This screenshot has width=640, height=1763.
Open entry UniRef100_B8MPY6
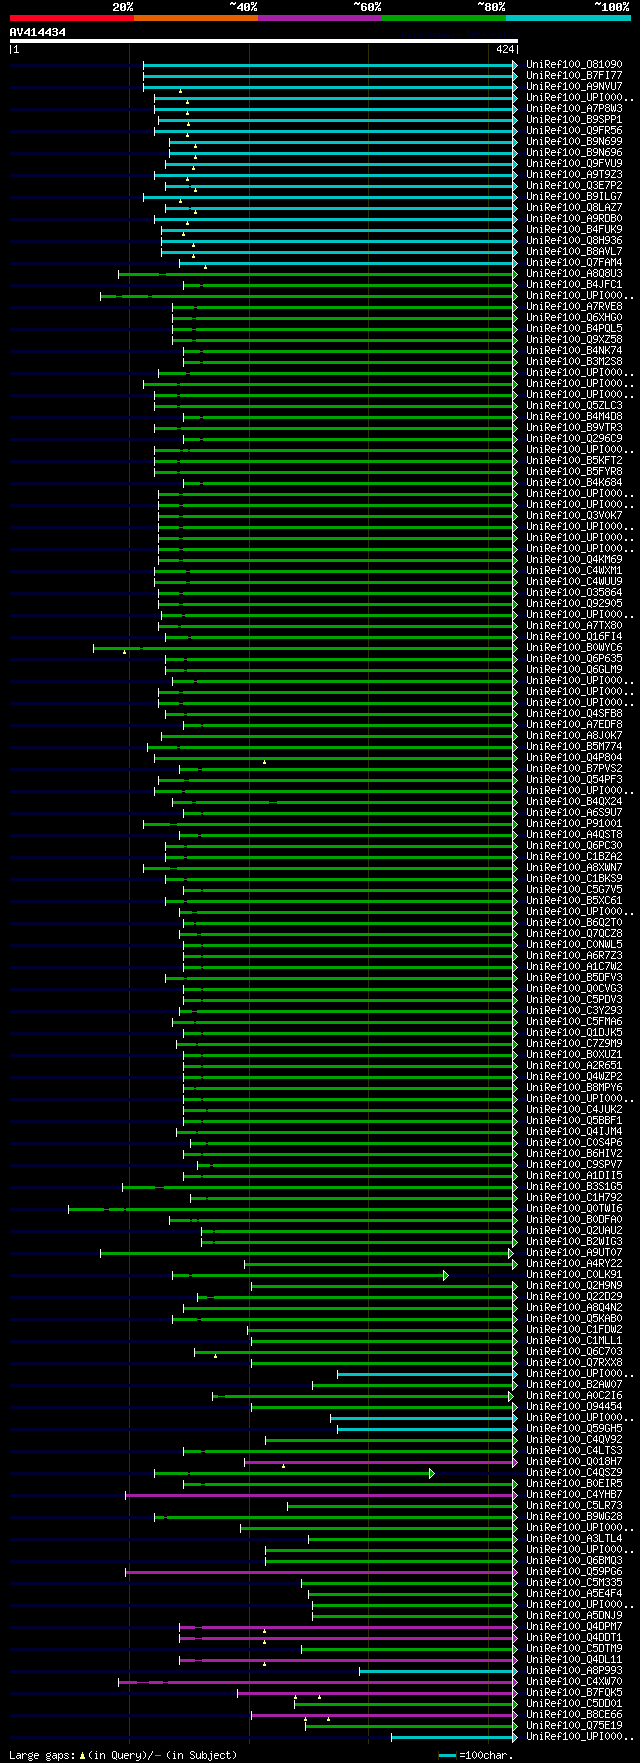click(574, 1088)
